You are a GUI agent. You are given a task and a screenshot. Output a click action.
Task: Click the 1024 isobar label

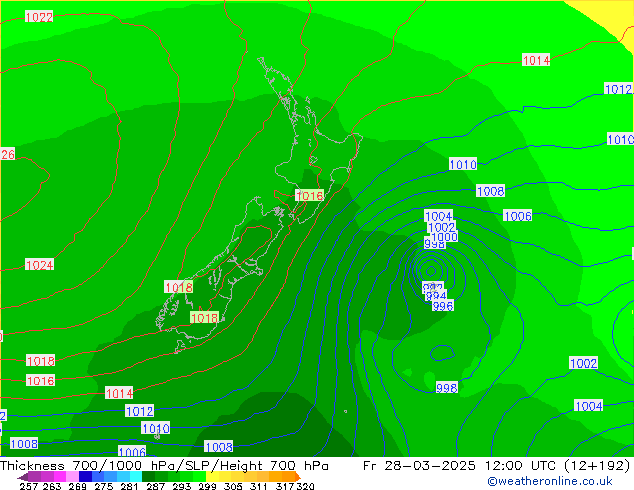[39, 265]
